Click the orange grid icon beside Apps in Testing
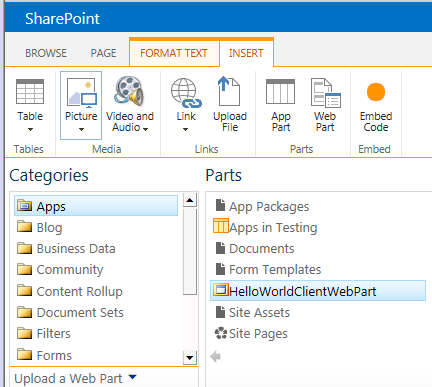The width and height of the screenshot is (432, 387). 221,226
